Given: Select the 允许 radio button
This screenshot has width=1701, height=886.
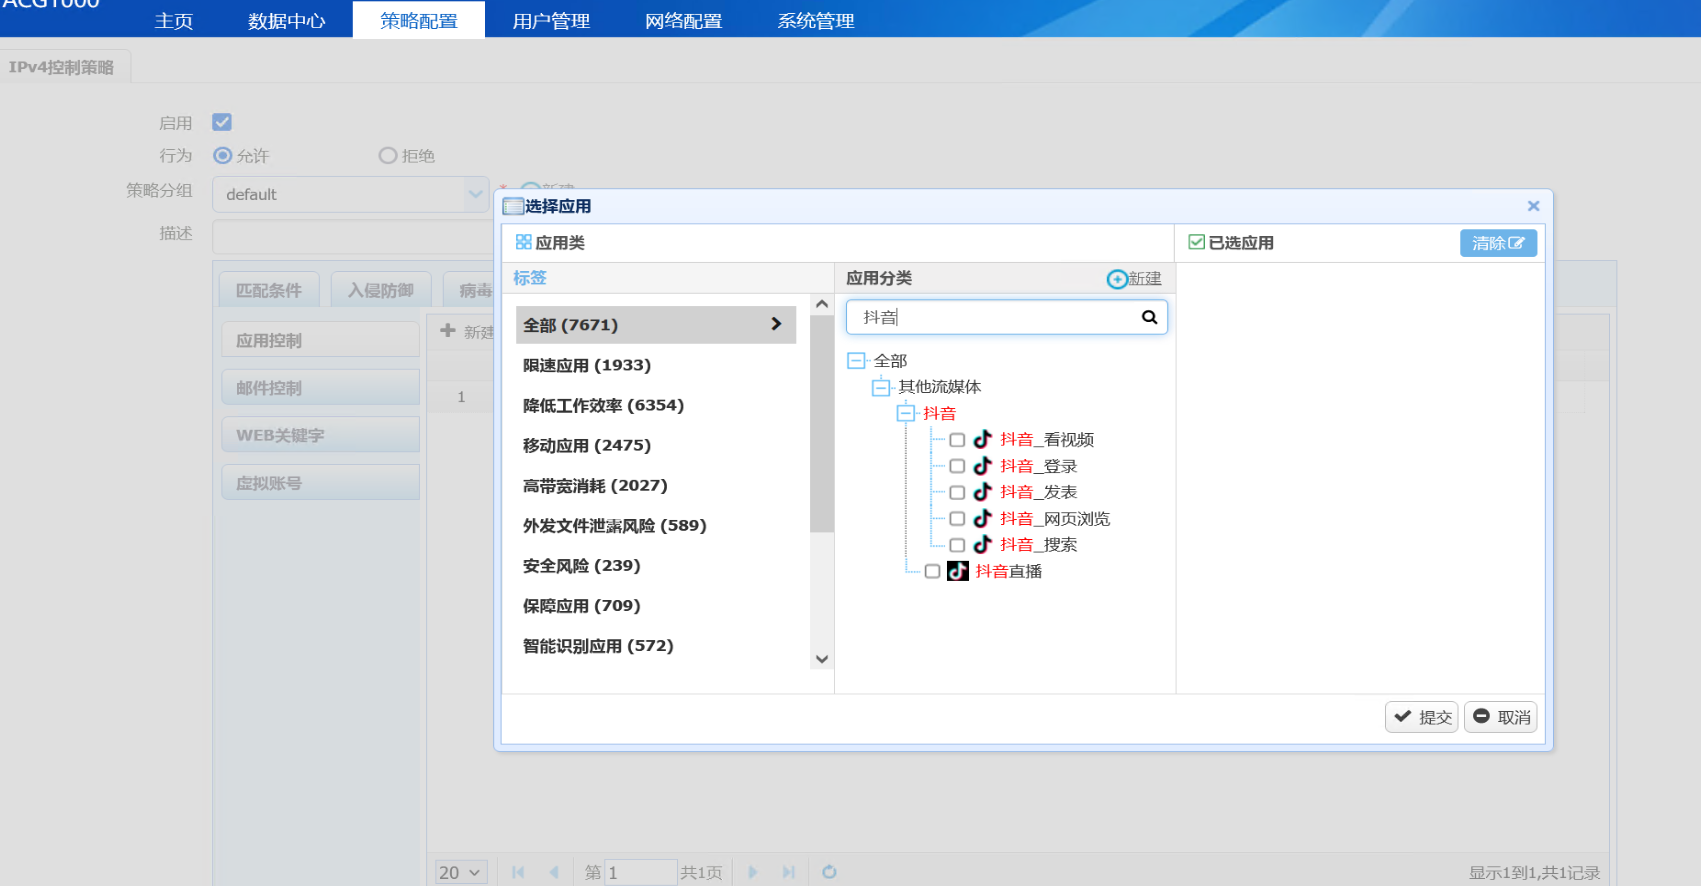Looking at the screenshot, I should (222, 155).
